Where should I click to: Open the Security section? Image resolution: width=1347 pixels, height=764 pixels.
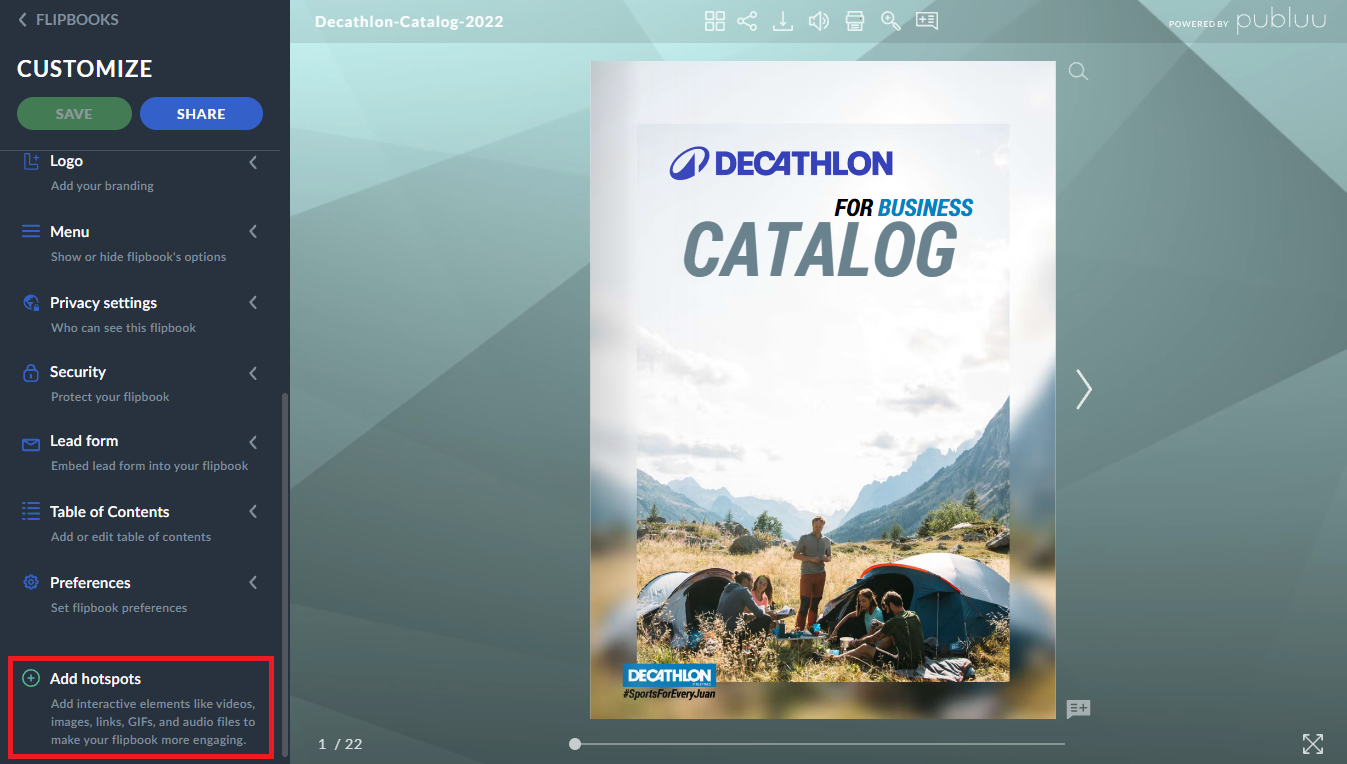click(140, 384)
